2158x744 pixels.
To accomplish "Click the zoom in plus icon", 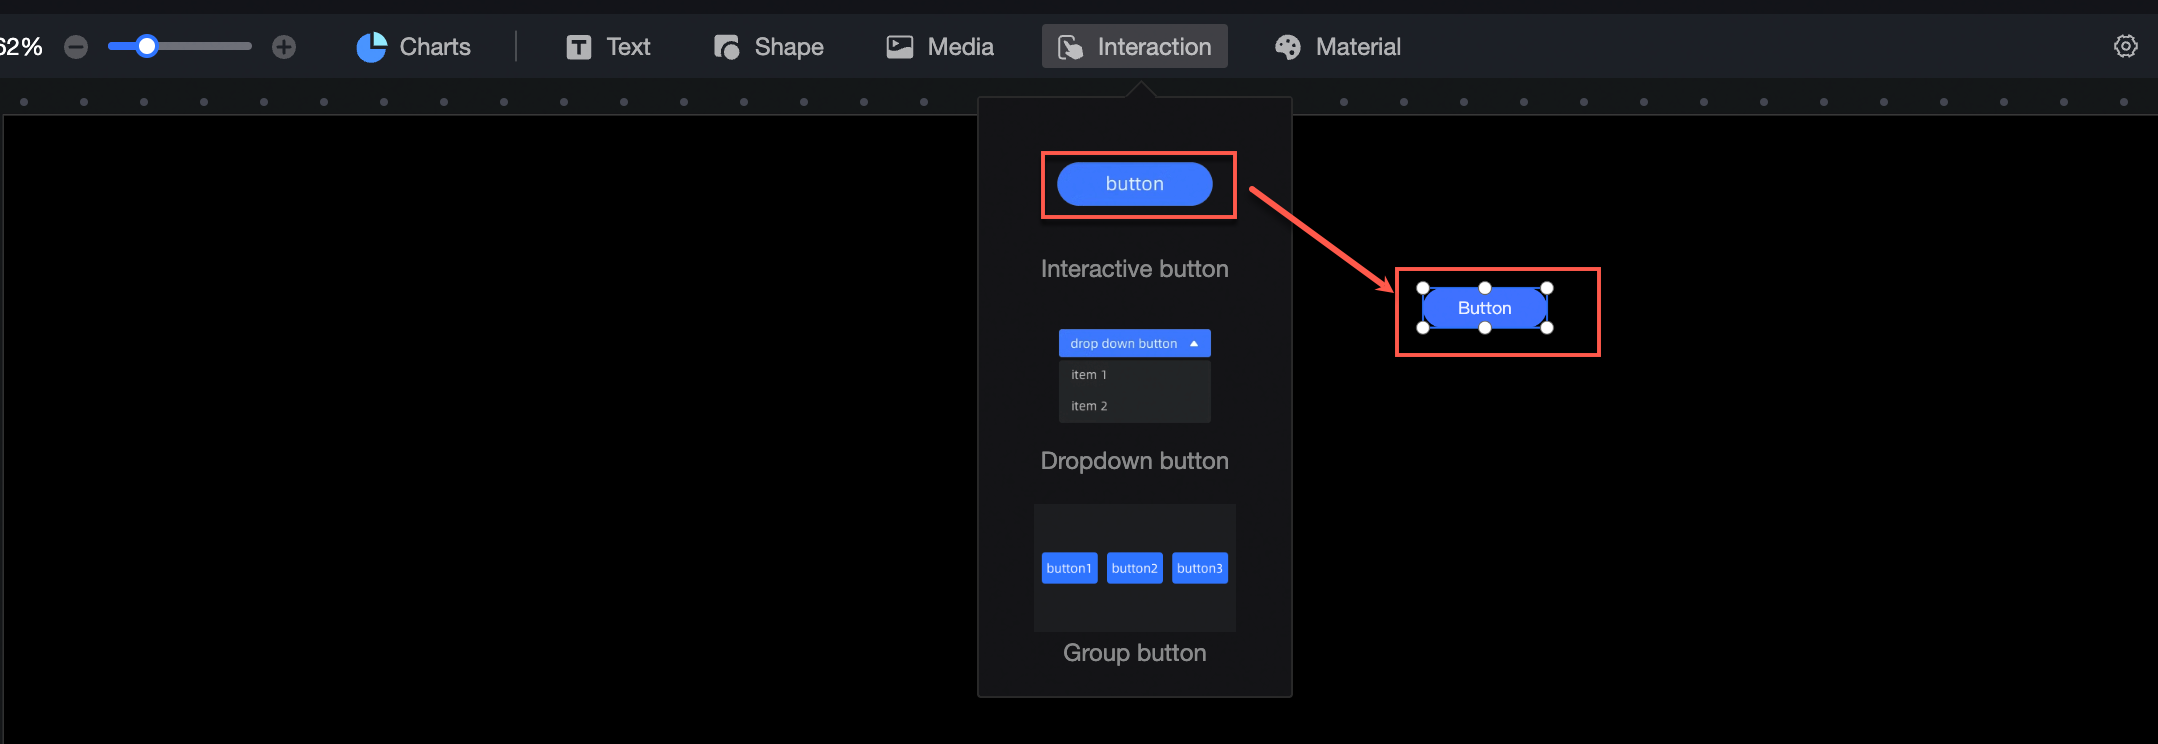I will tap(284, 47).
